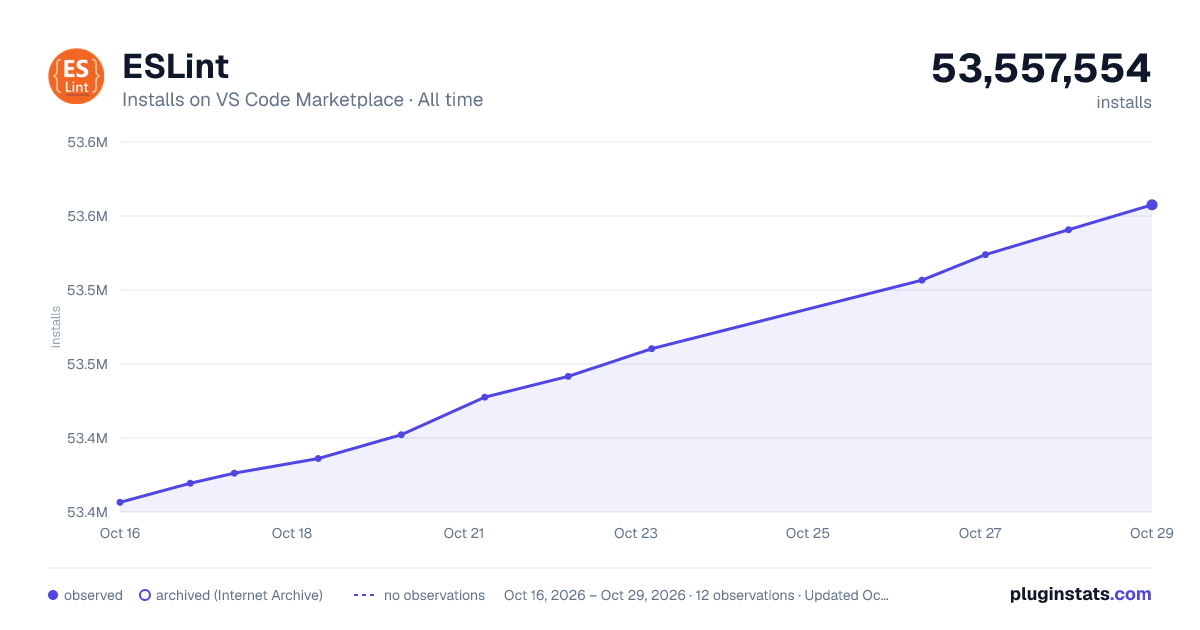Click the filled 'observed' legend dot
The image size is (1200, 630).
coord(53,595)
